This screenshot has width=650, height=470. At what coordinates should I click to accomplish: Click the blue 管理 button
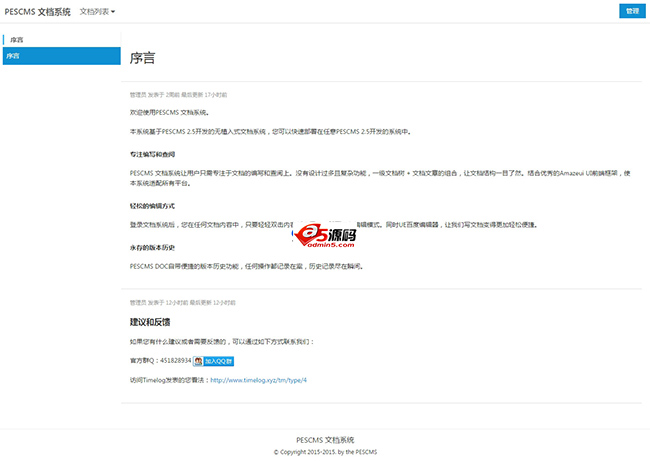point(632,11)
